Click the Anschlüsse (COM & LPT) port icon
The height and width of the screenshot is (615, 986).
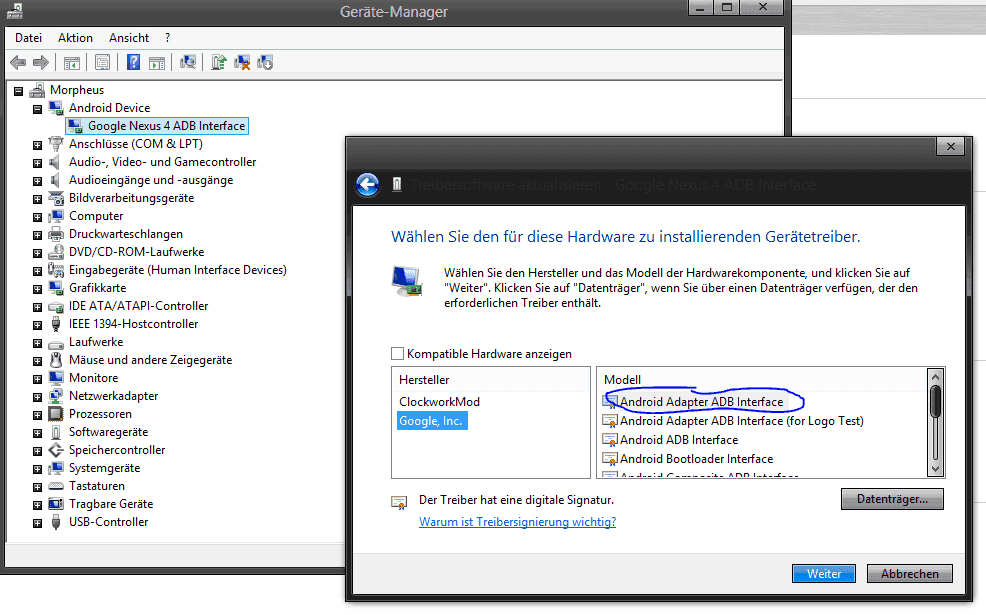point(56,144)
